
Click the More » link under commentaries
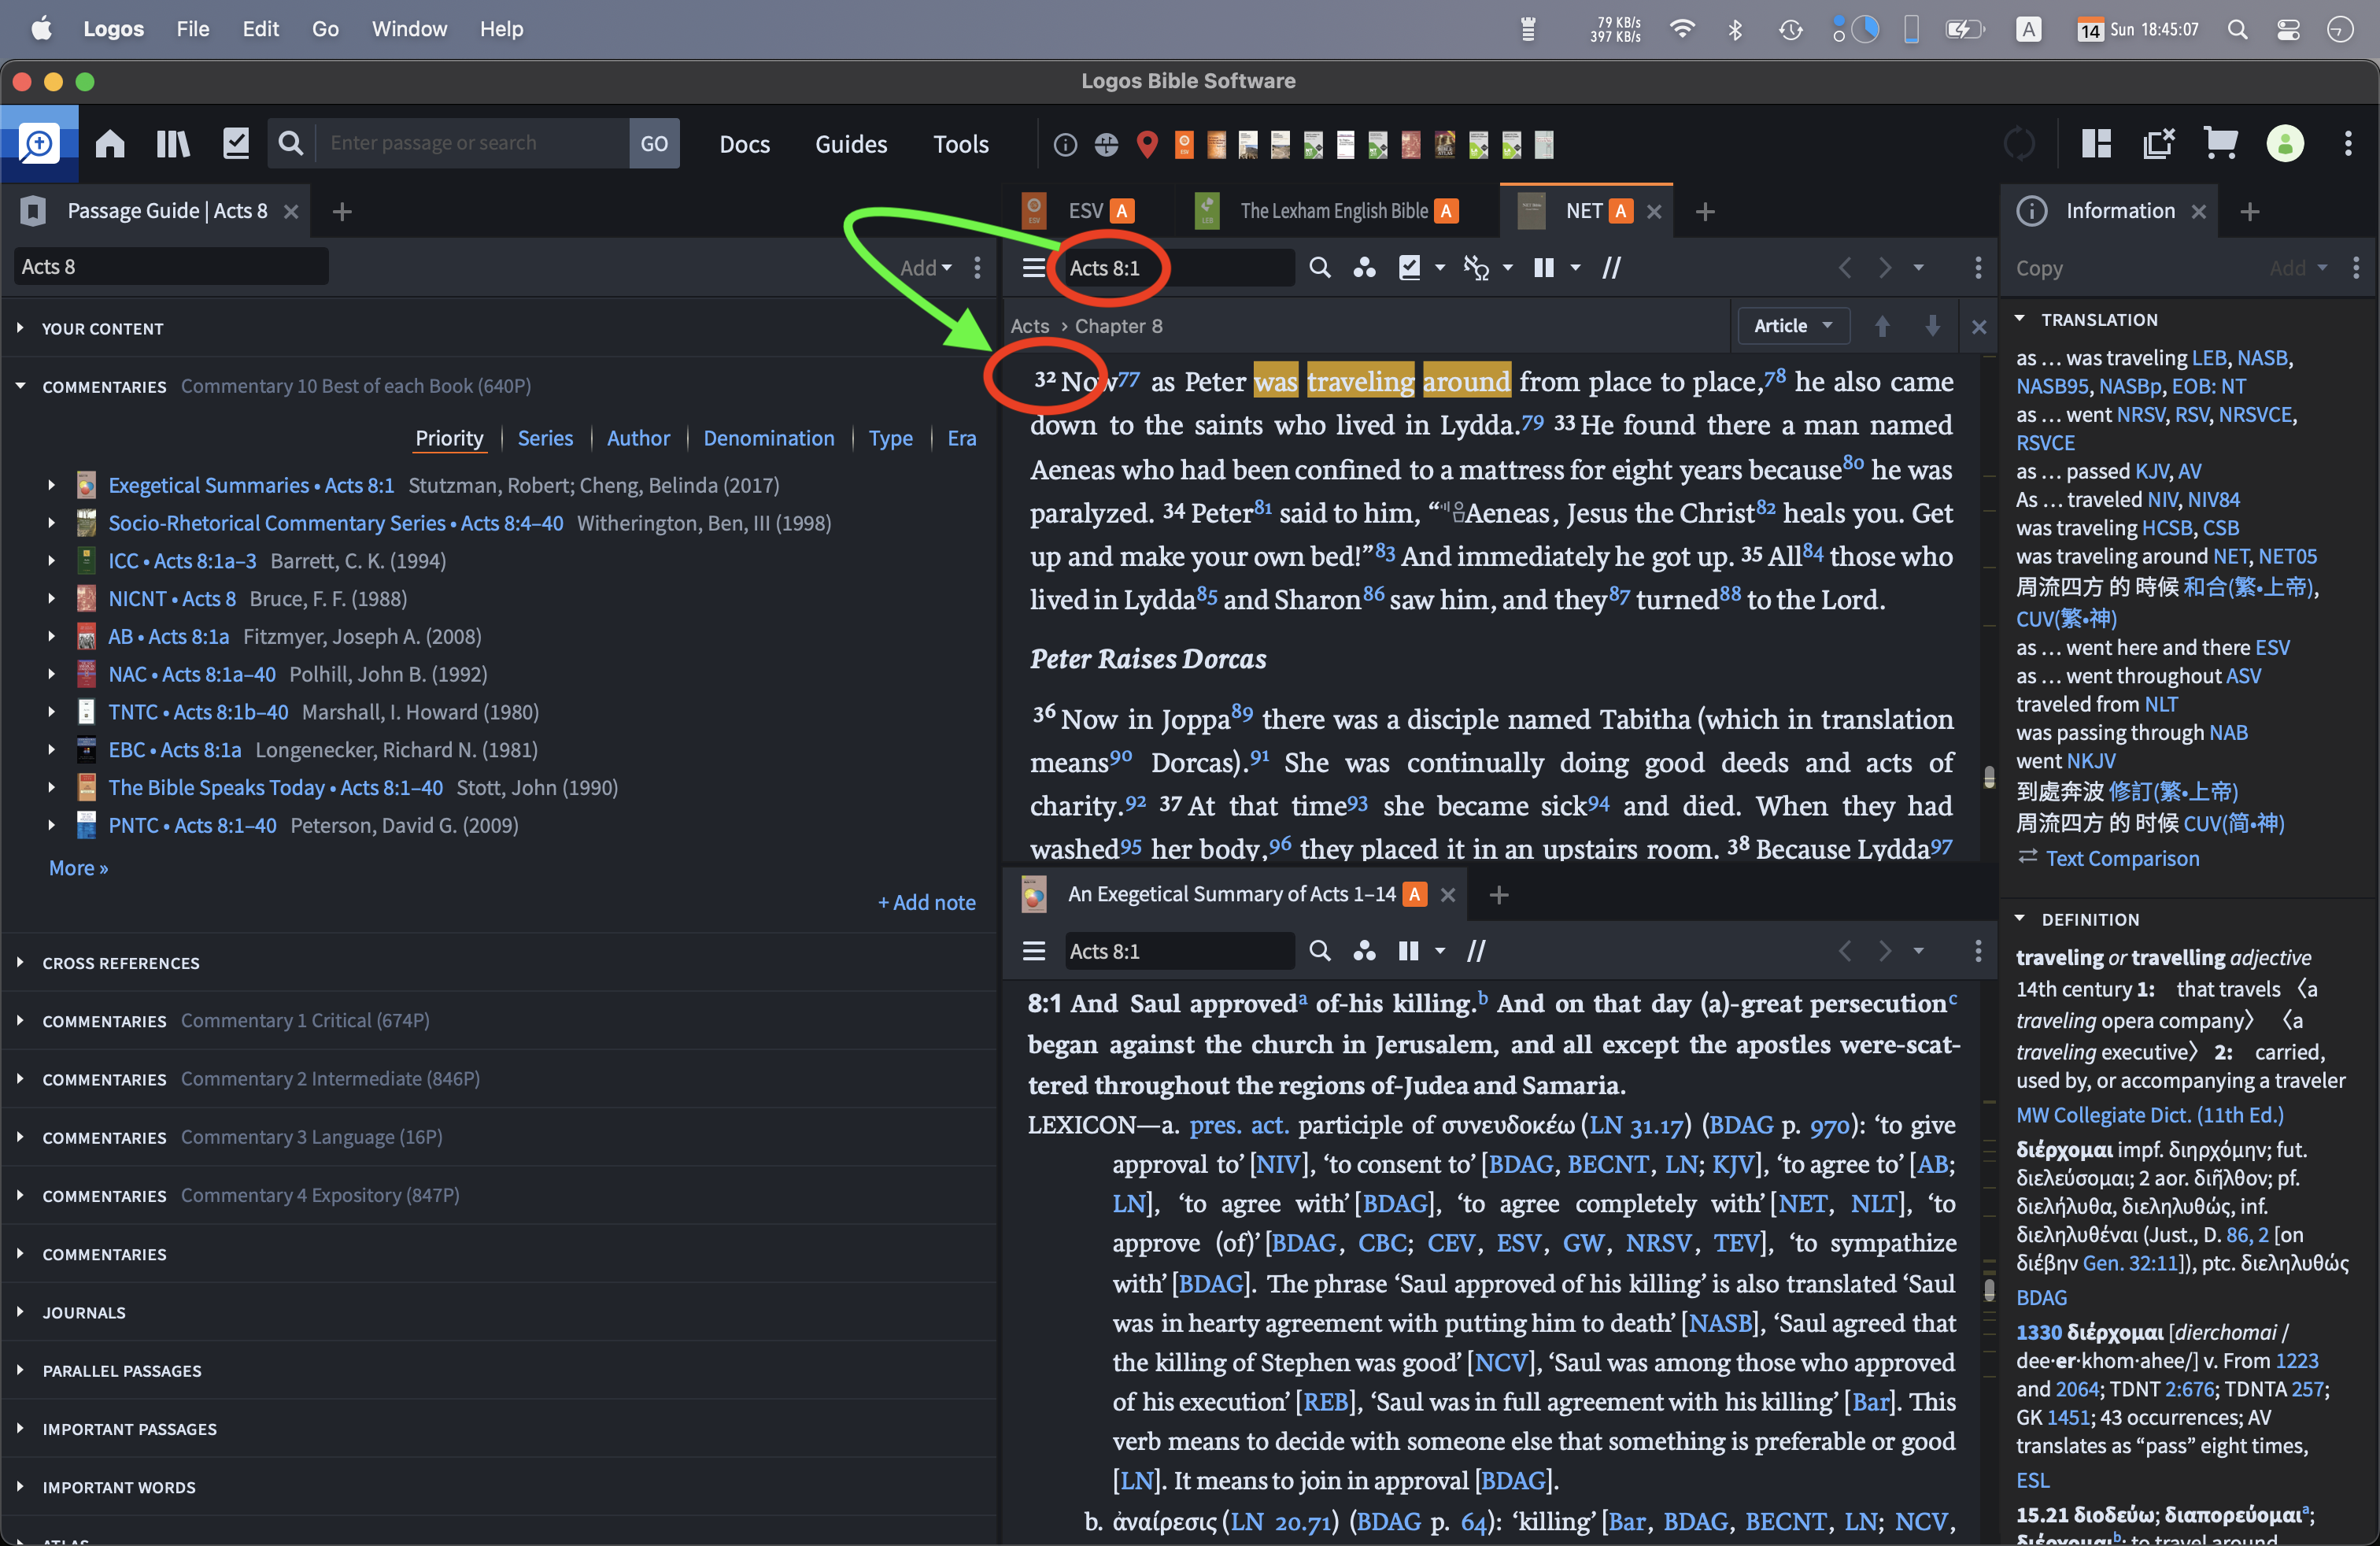(78, 868)
